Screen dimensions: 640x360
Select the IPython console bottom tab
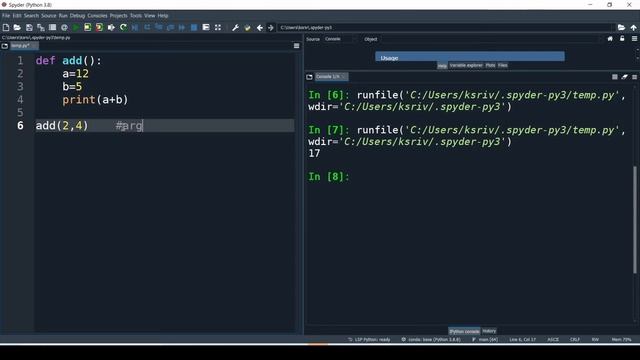coord(464,331)
